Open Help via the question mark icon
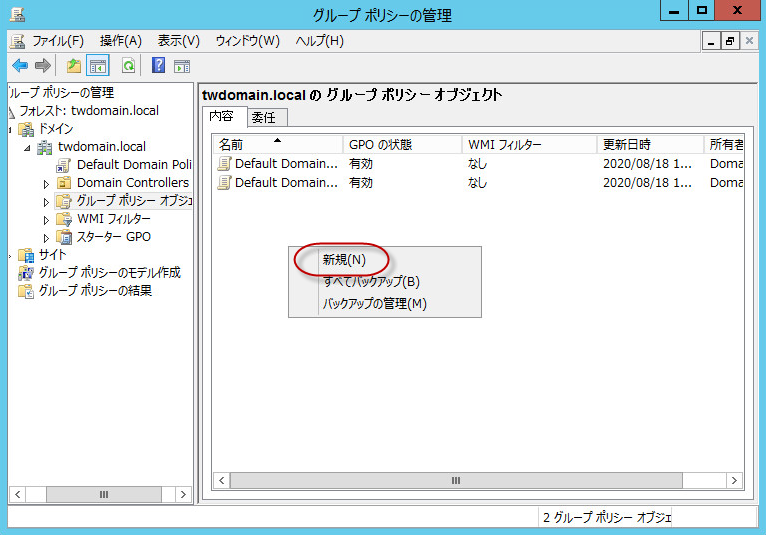 pyautogui.click(x=158, y=66)
